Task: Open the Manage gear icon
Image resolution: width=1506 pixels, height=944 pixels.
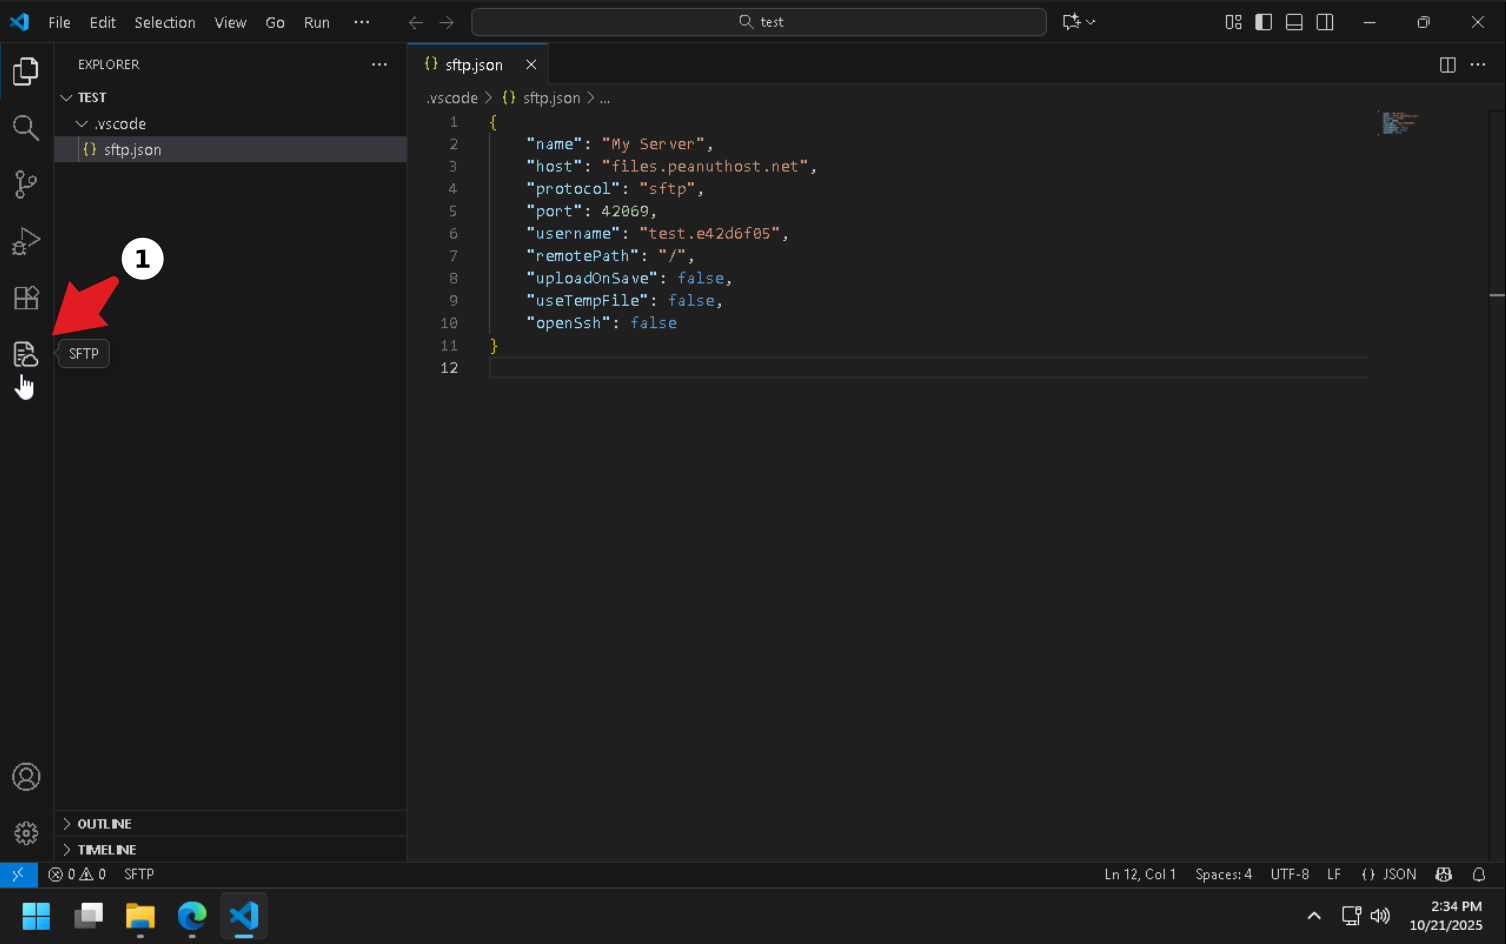Action: [26, 833]
